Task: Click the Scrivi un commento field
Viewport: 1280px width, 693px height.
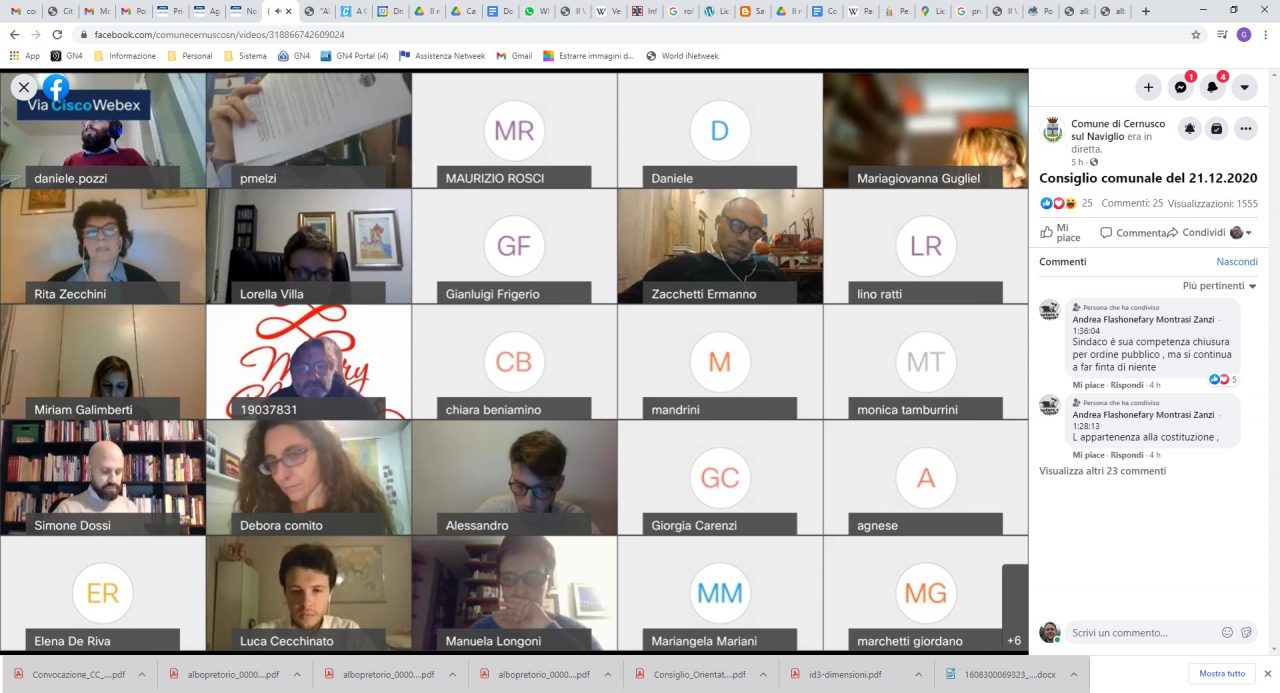Action: click(1140, 633)
